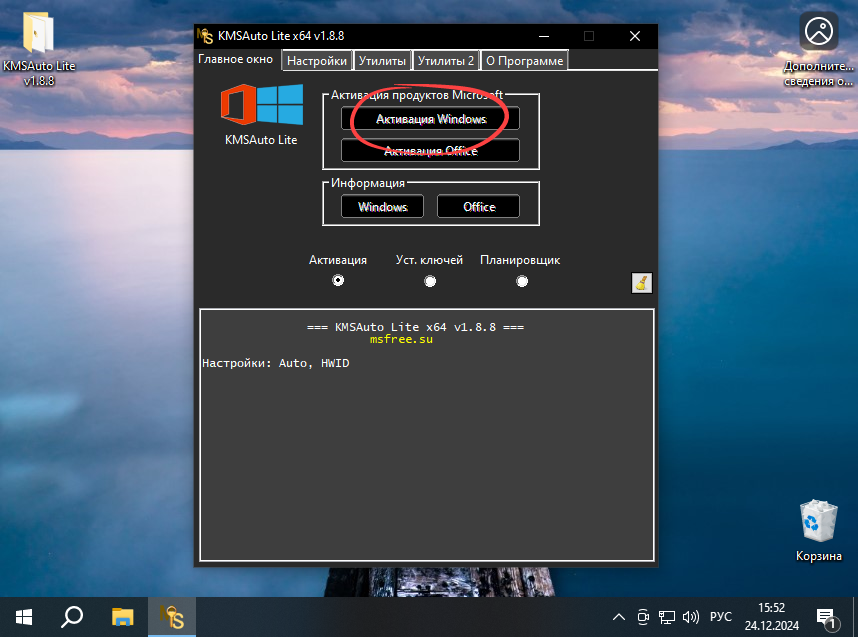Switch to the Настройки tab

(316, 60)
